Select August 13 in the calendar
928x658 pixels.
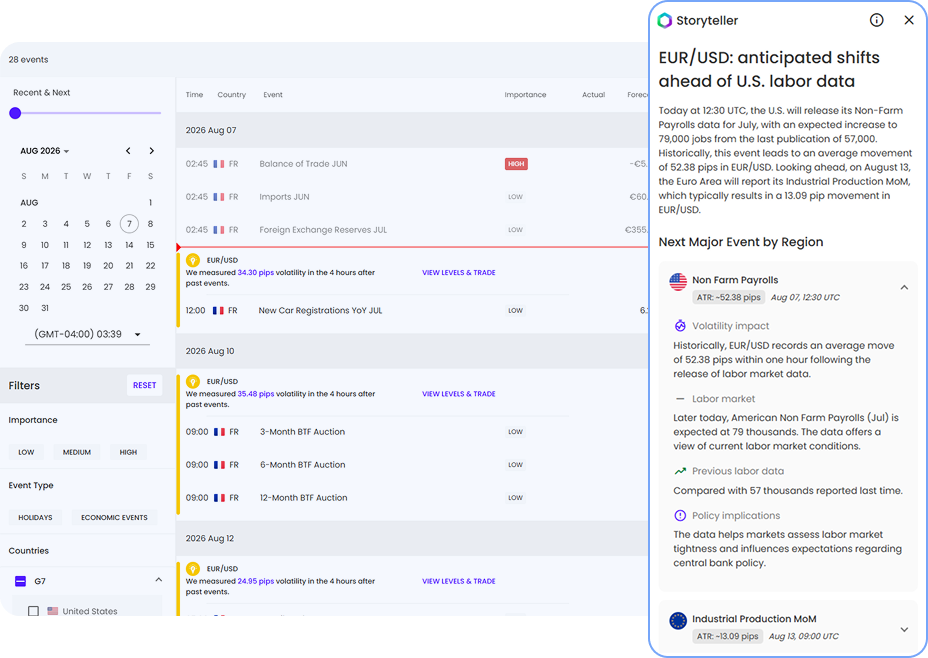pyautogui.click(x=108, y=245)
